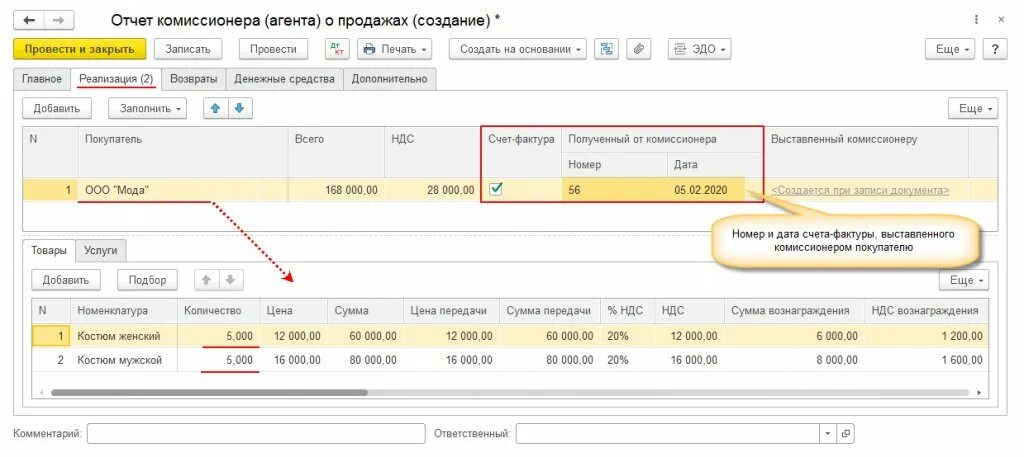Open the Еще menu of the goods table
1024x457 pixels.
(964, 280)
